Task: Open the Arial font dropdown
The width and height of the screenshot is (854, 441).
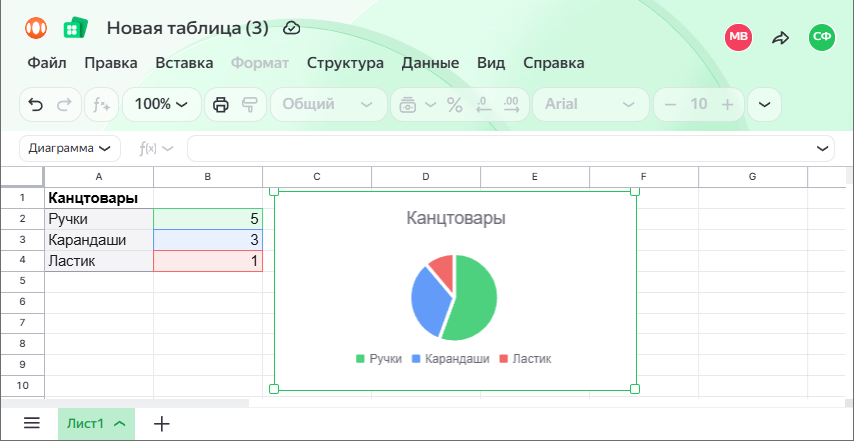Action: pyautogui.click(x=590, y=104)
